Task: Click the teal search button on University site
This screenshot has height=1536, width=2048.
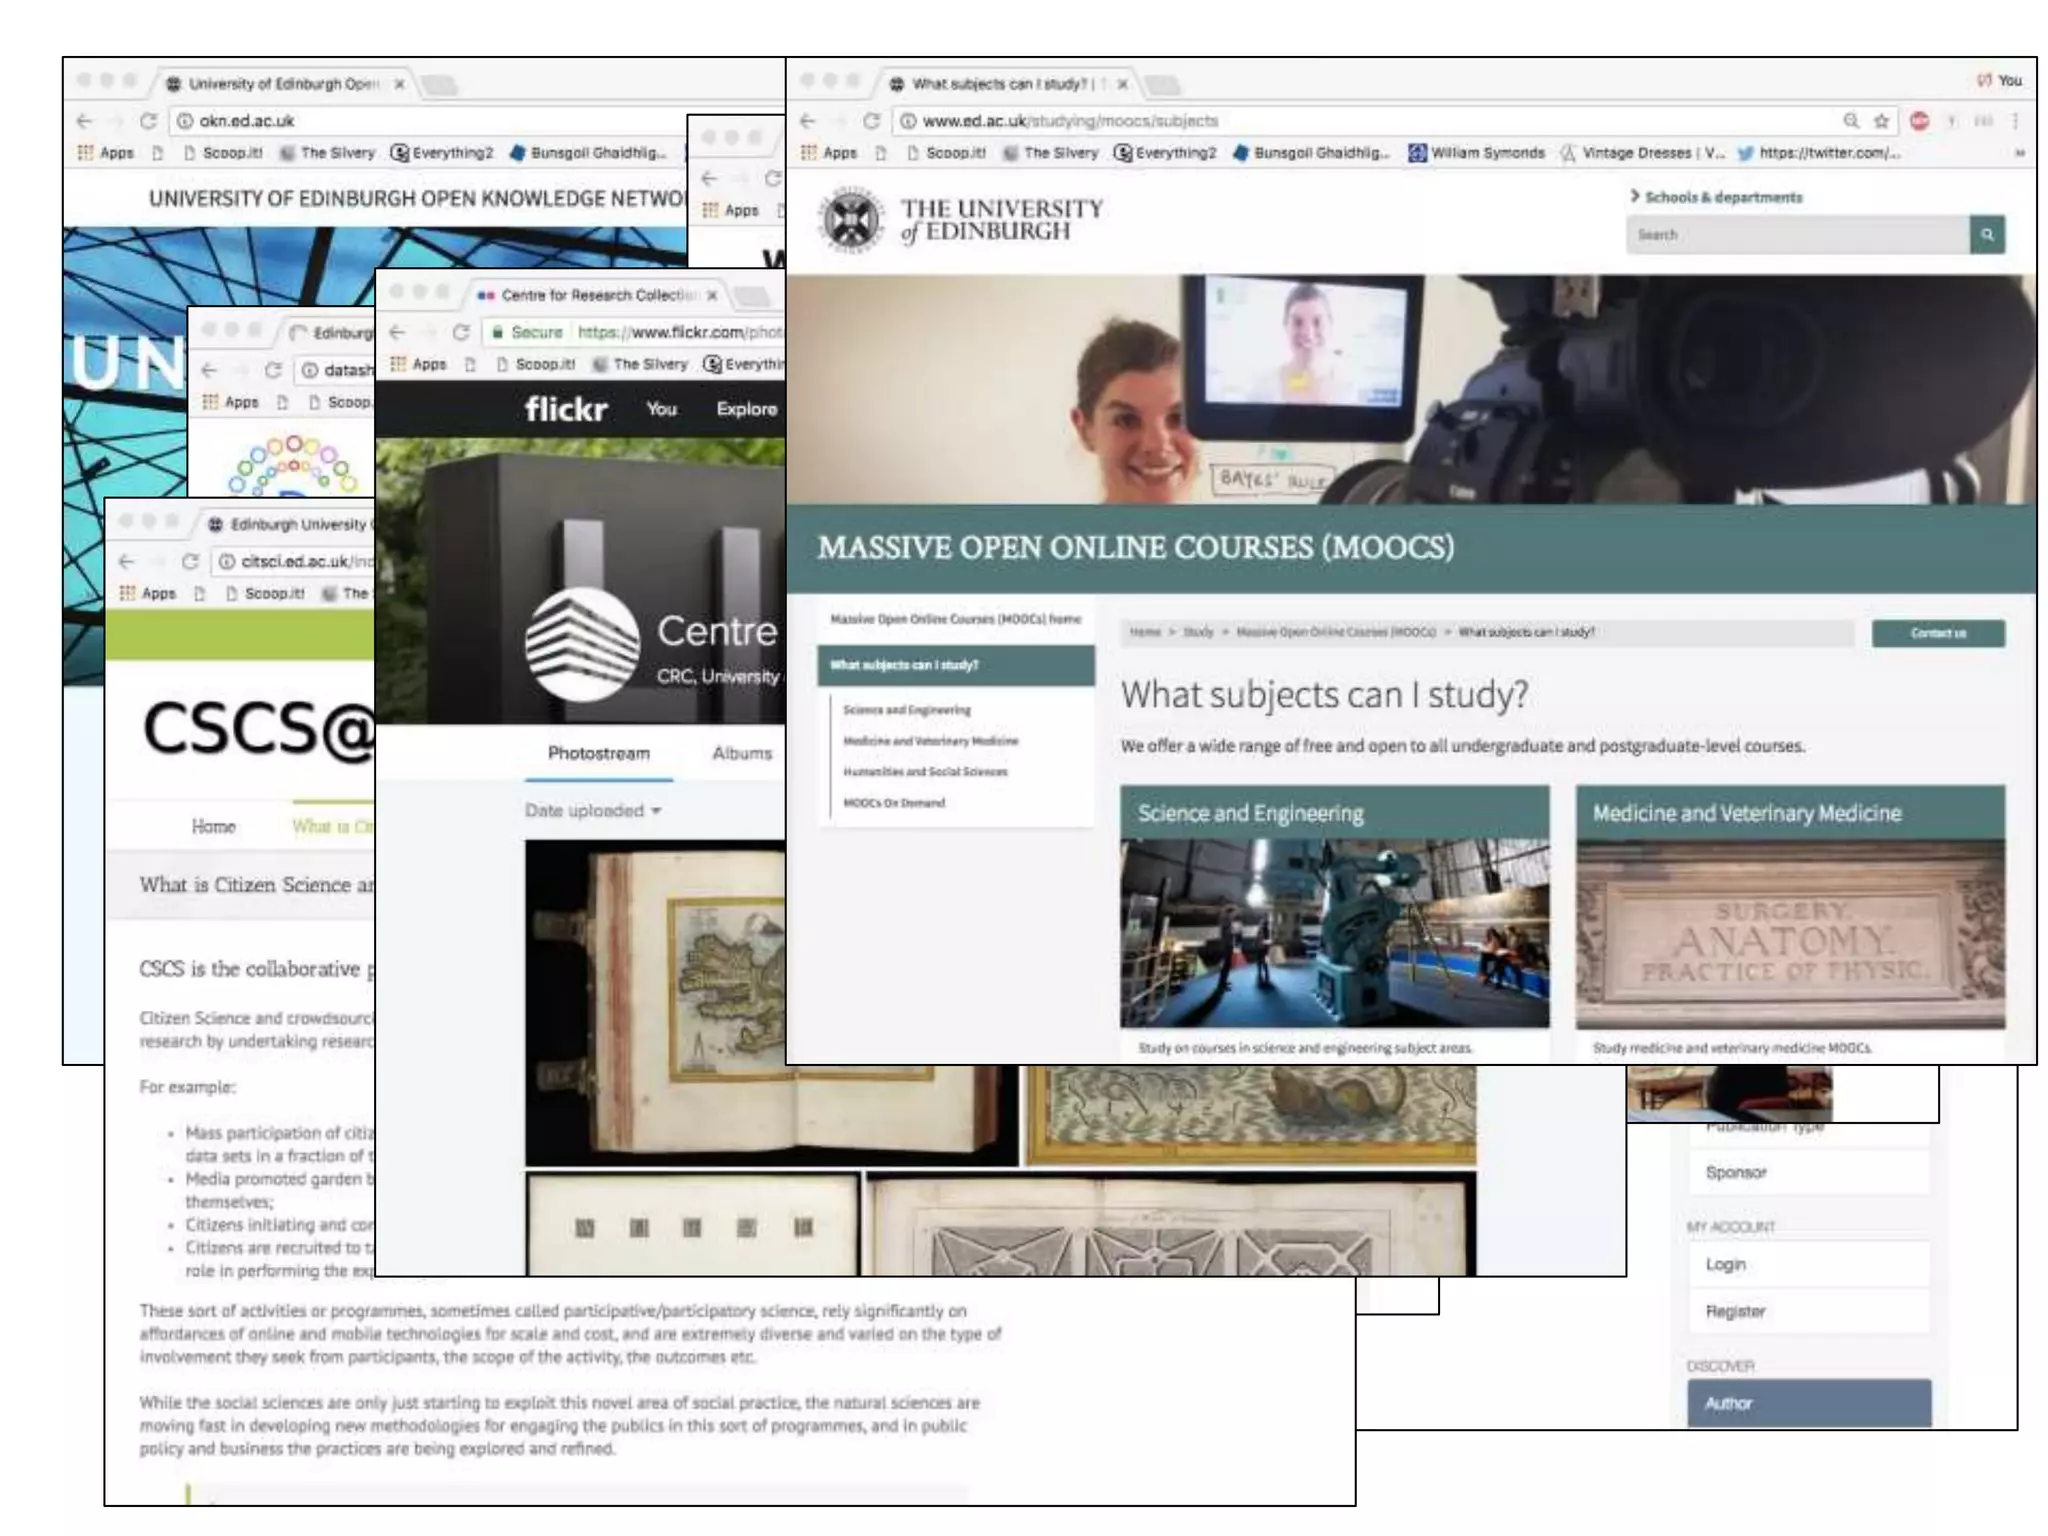Action: (x=1987, y=235)
